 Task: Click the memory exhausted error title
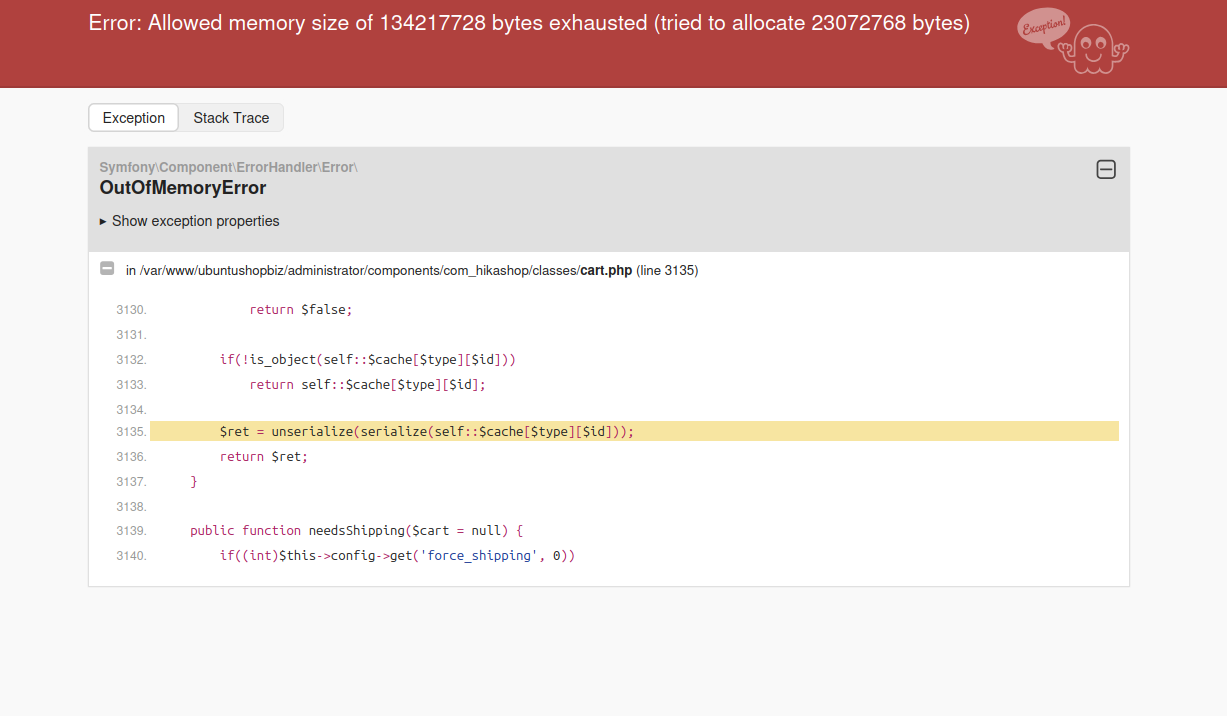(529, 23)
